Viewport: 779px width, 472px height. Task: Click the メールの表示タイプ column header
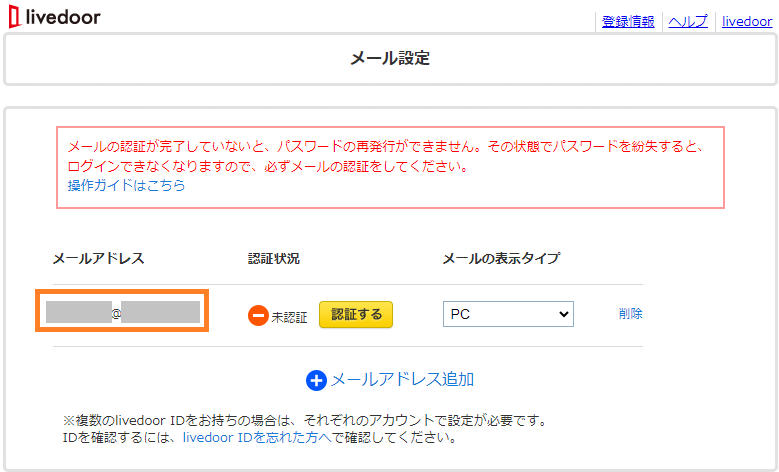pos(501,258)
